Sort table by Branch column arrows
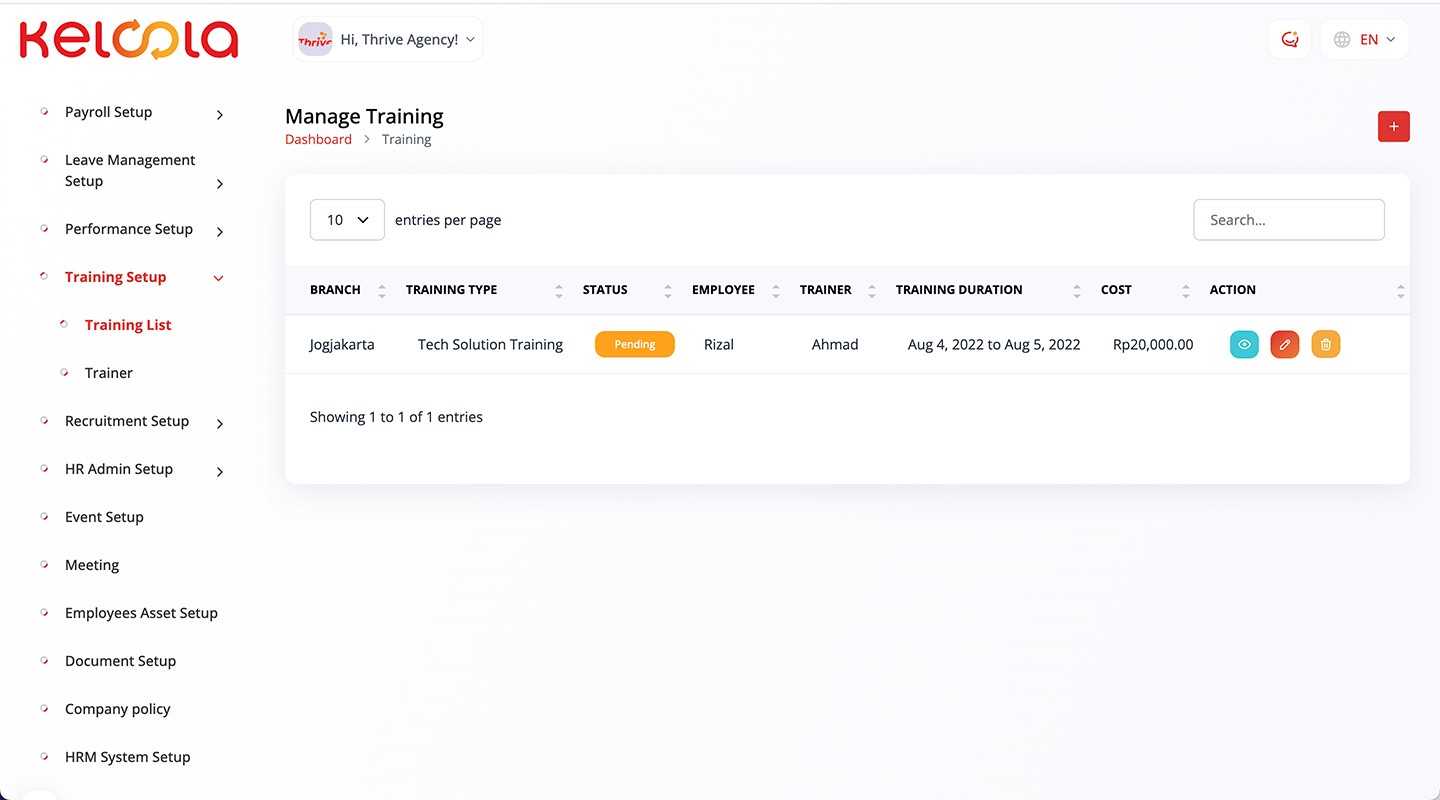The height and width of the screenshot is (800, 1440). [381, 290]
